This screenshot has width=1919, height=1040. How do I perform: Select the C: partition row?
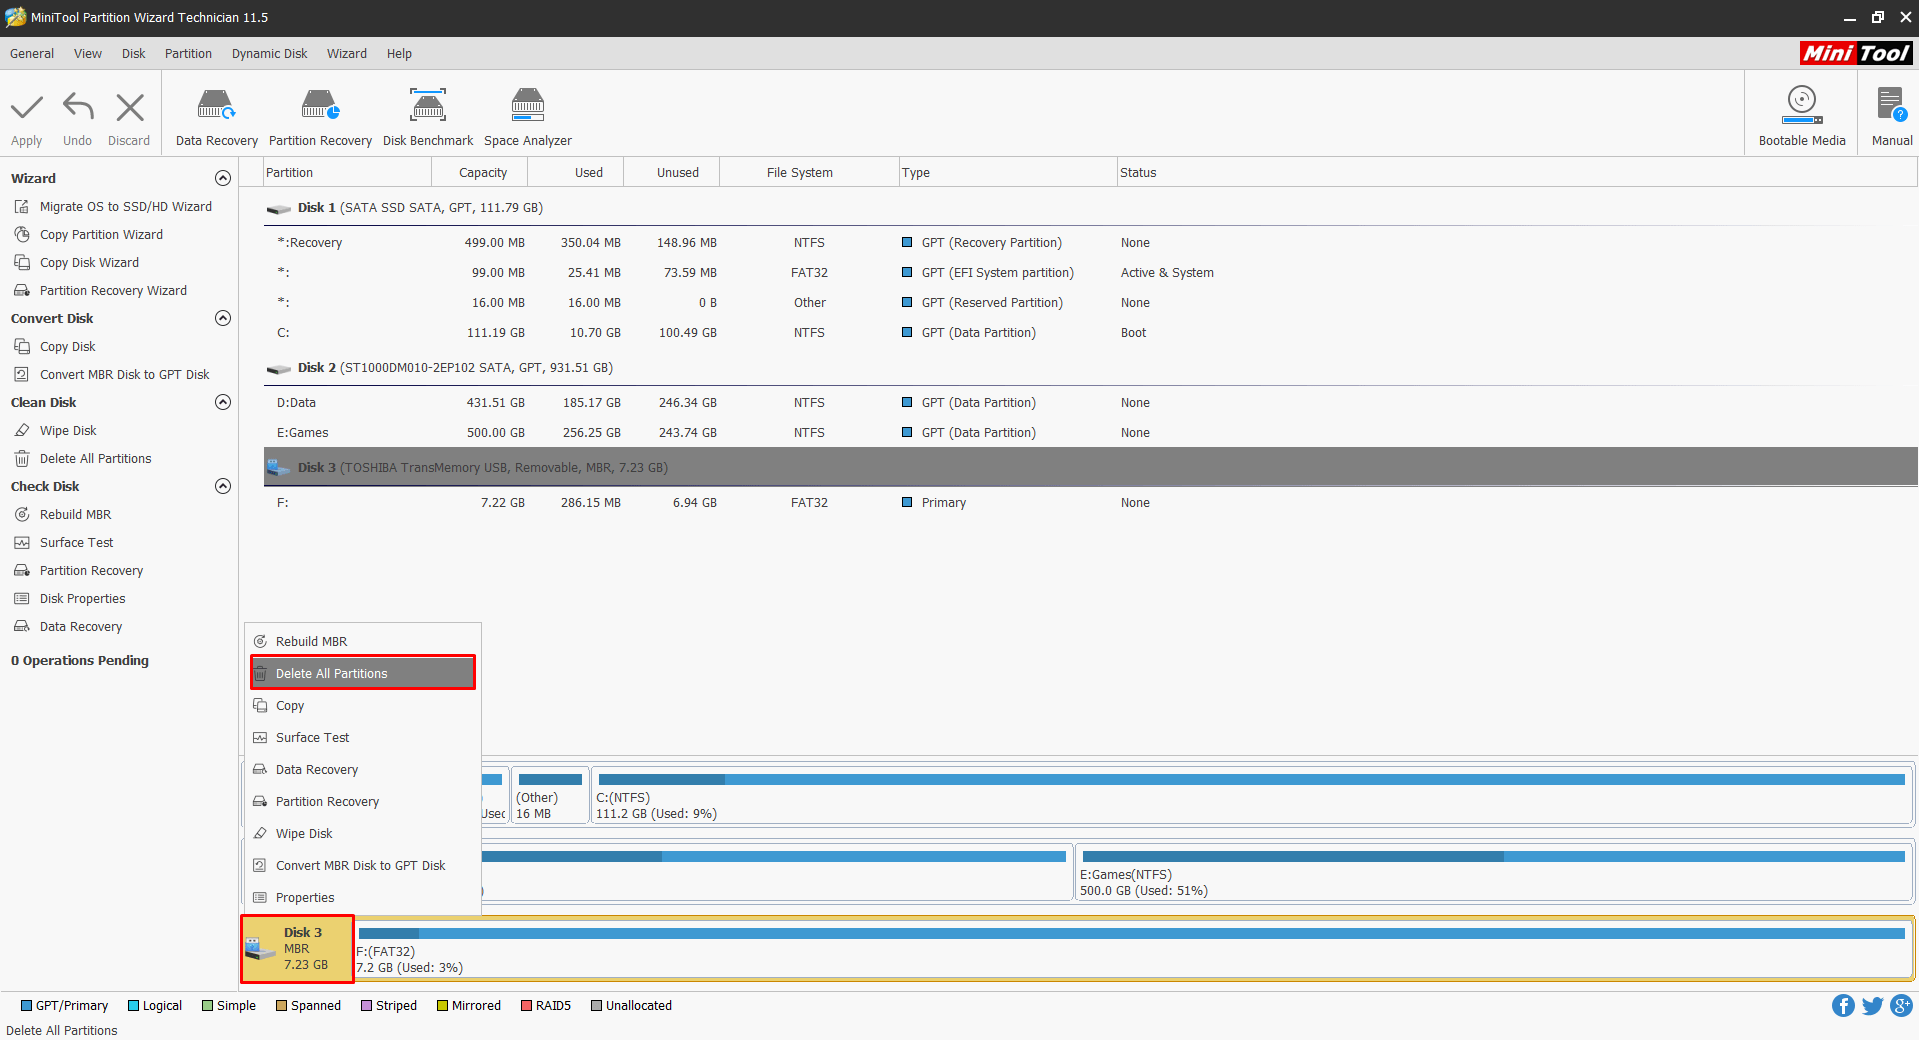point(1090,333)
